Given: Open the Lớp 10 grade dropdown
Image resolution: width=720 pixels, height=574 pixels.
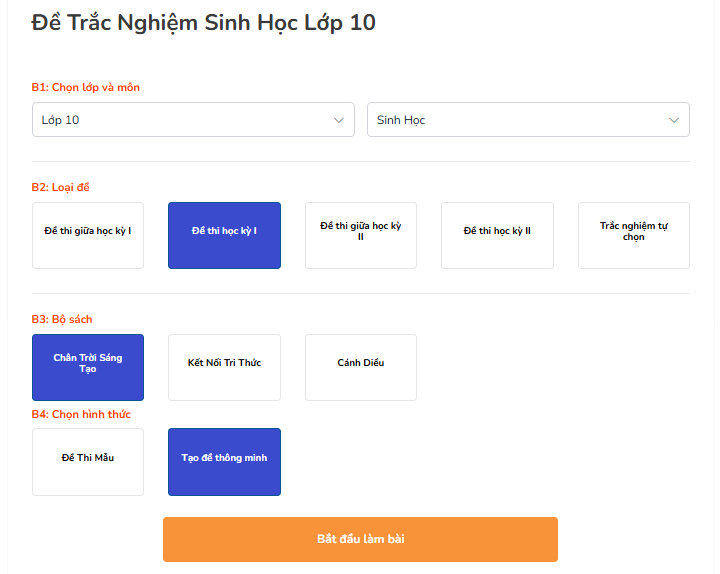Looking at the screenshot, I should point(193,119).
